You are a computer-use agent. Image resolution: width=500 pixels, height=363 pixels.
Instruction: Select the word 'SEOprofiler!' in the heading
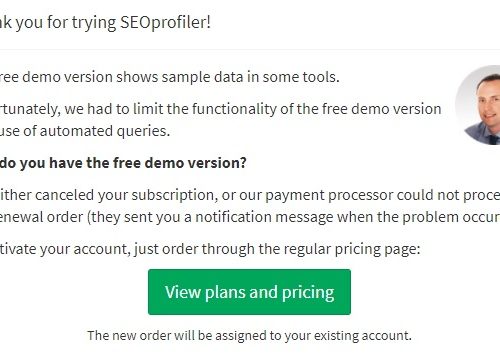click(165, 23)
